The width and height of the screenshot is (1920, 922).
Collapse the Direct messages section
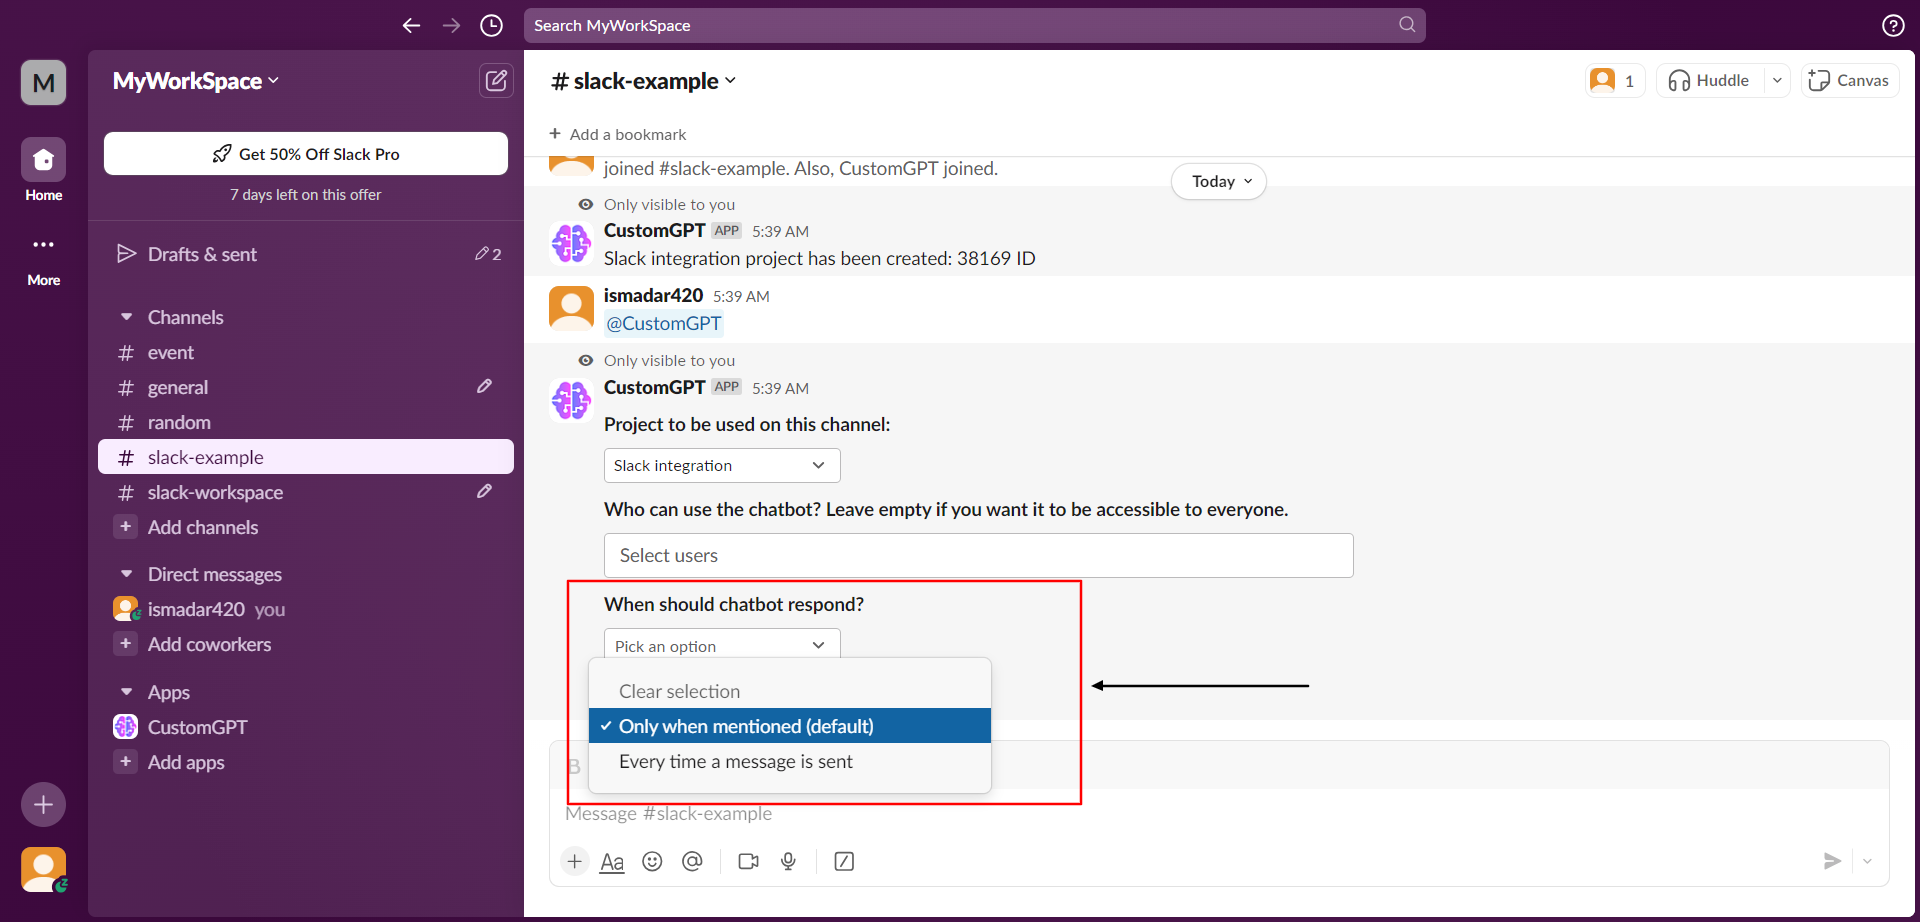(127, 574)
